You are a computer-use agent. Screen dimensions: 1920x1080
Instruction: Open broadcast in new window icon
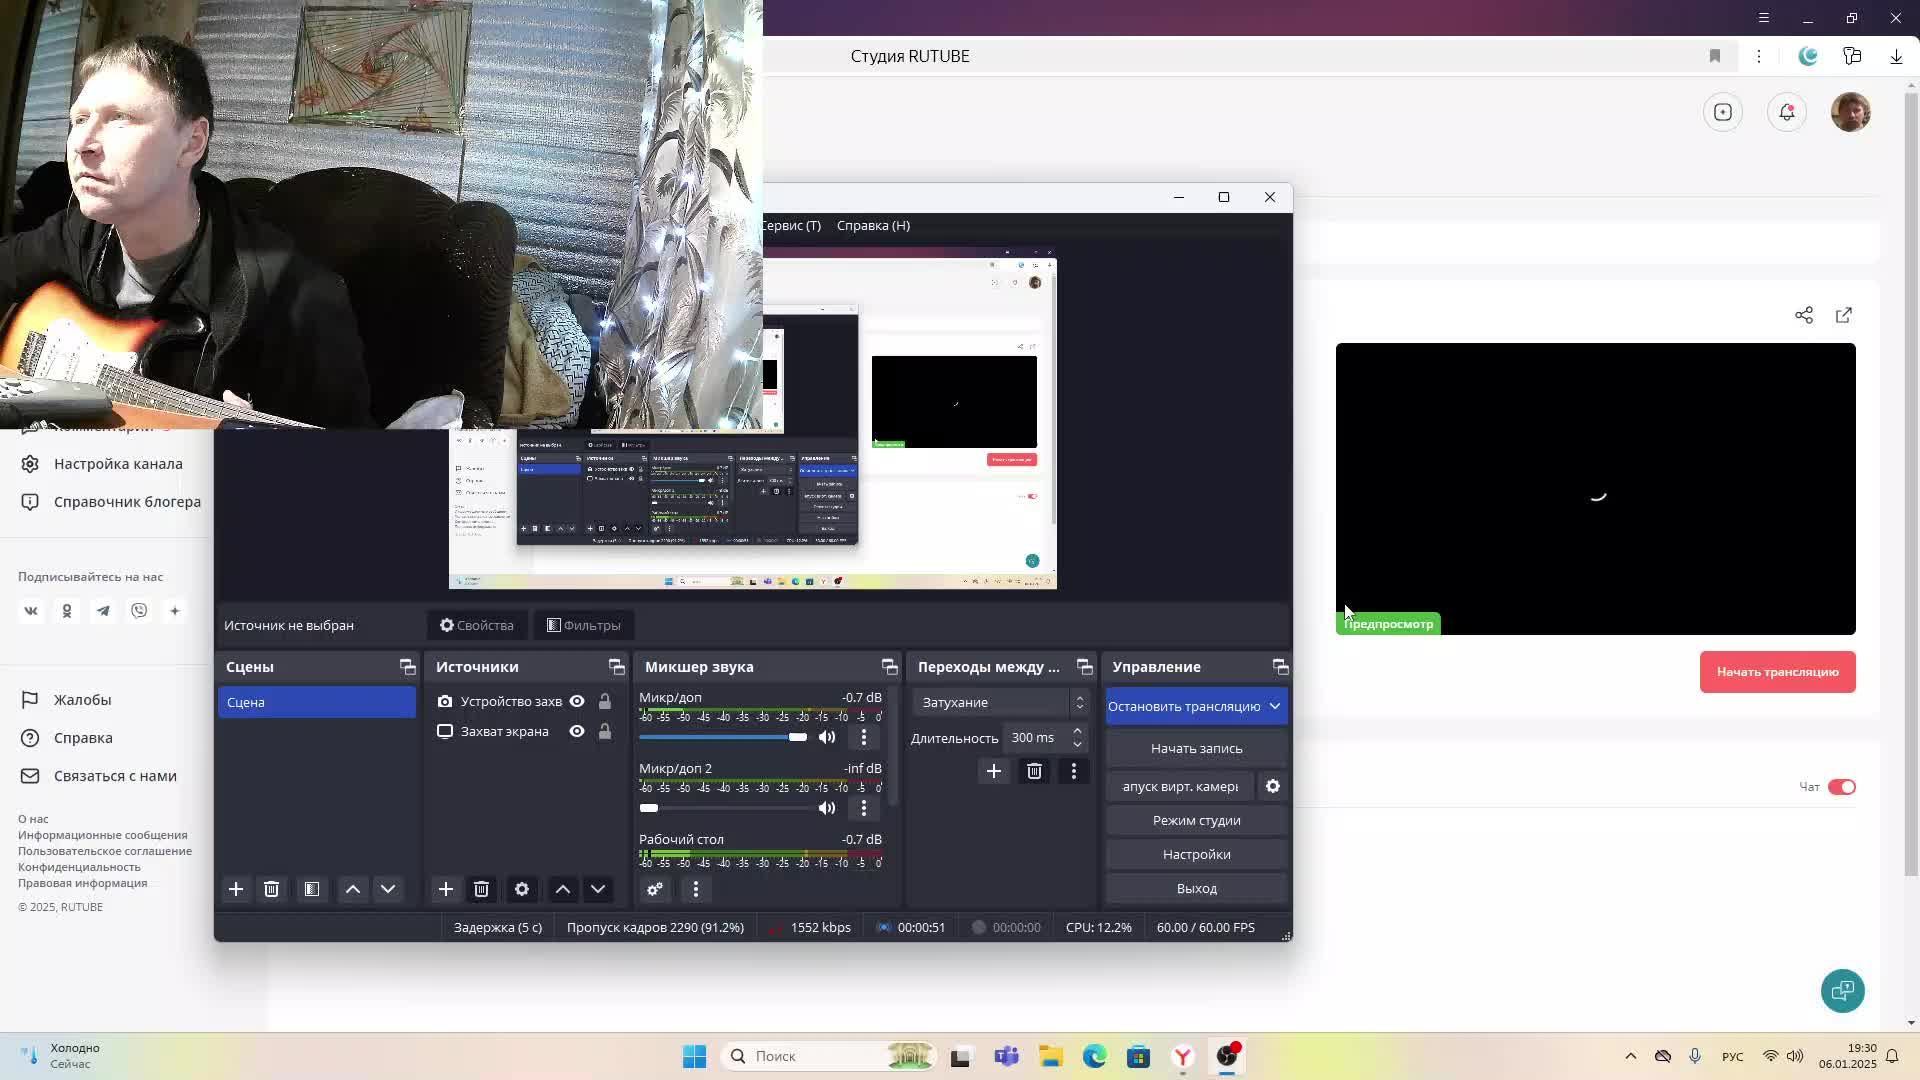tap(1844, 315)
